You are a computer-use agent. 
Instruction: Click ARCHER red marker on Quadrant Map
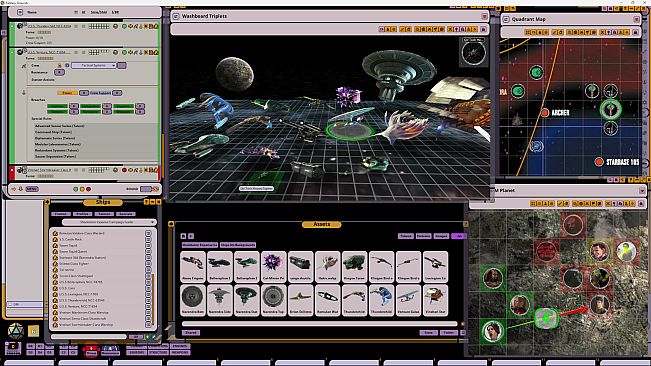[x=545, y=112]
